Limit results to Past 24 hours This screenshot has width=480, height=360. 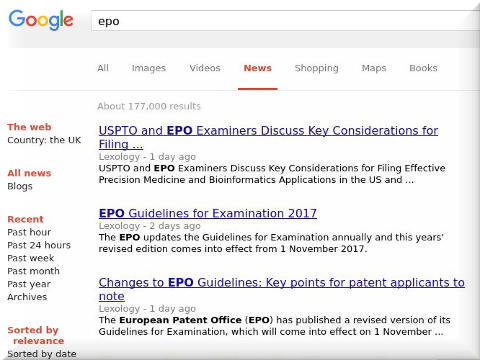coord(39,245)
